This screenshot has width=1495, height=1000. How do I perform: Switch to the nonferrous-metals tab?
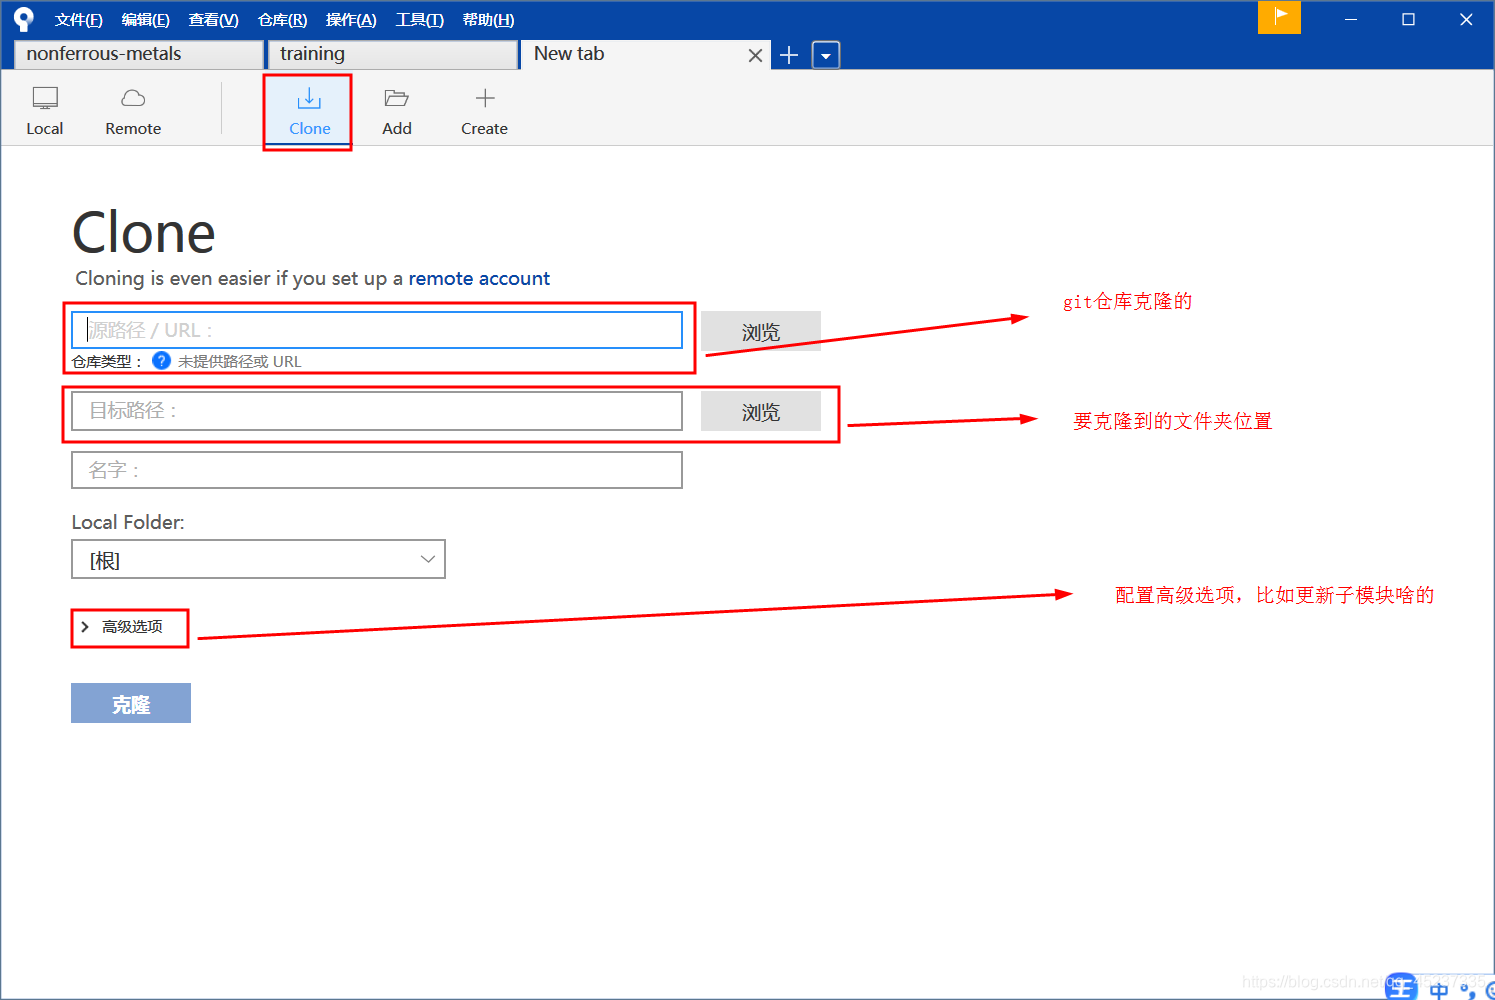pyautogui.click(x=139, y=54)
